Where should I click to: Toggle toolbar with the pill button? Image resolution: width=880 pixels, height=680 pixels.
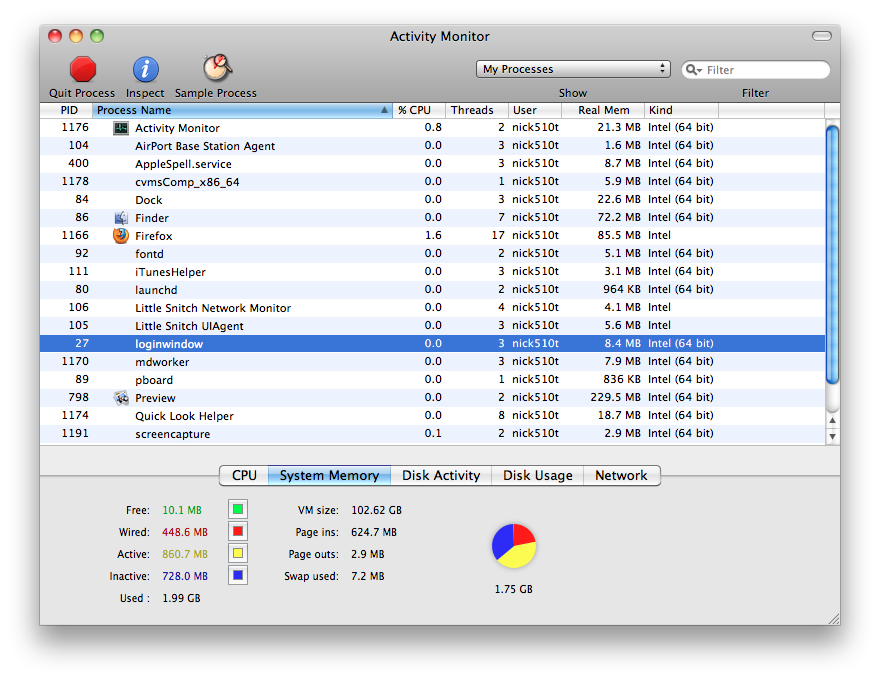click(822, 36)
